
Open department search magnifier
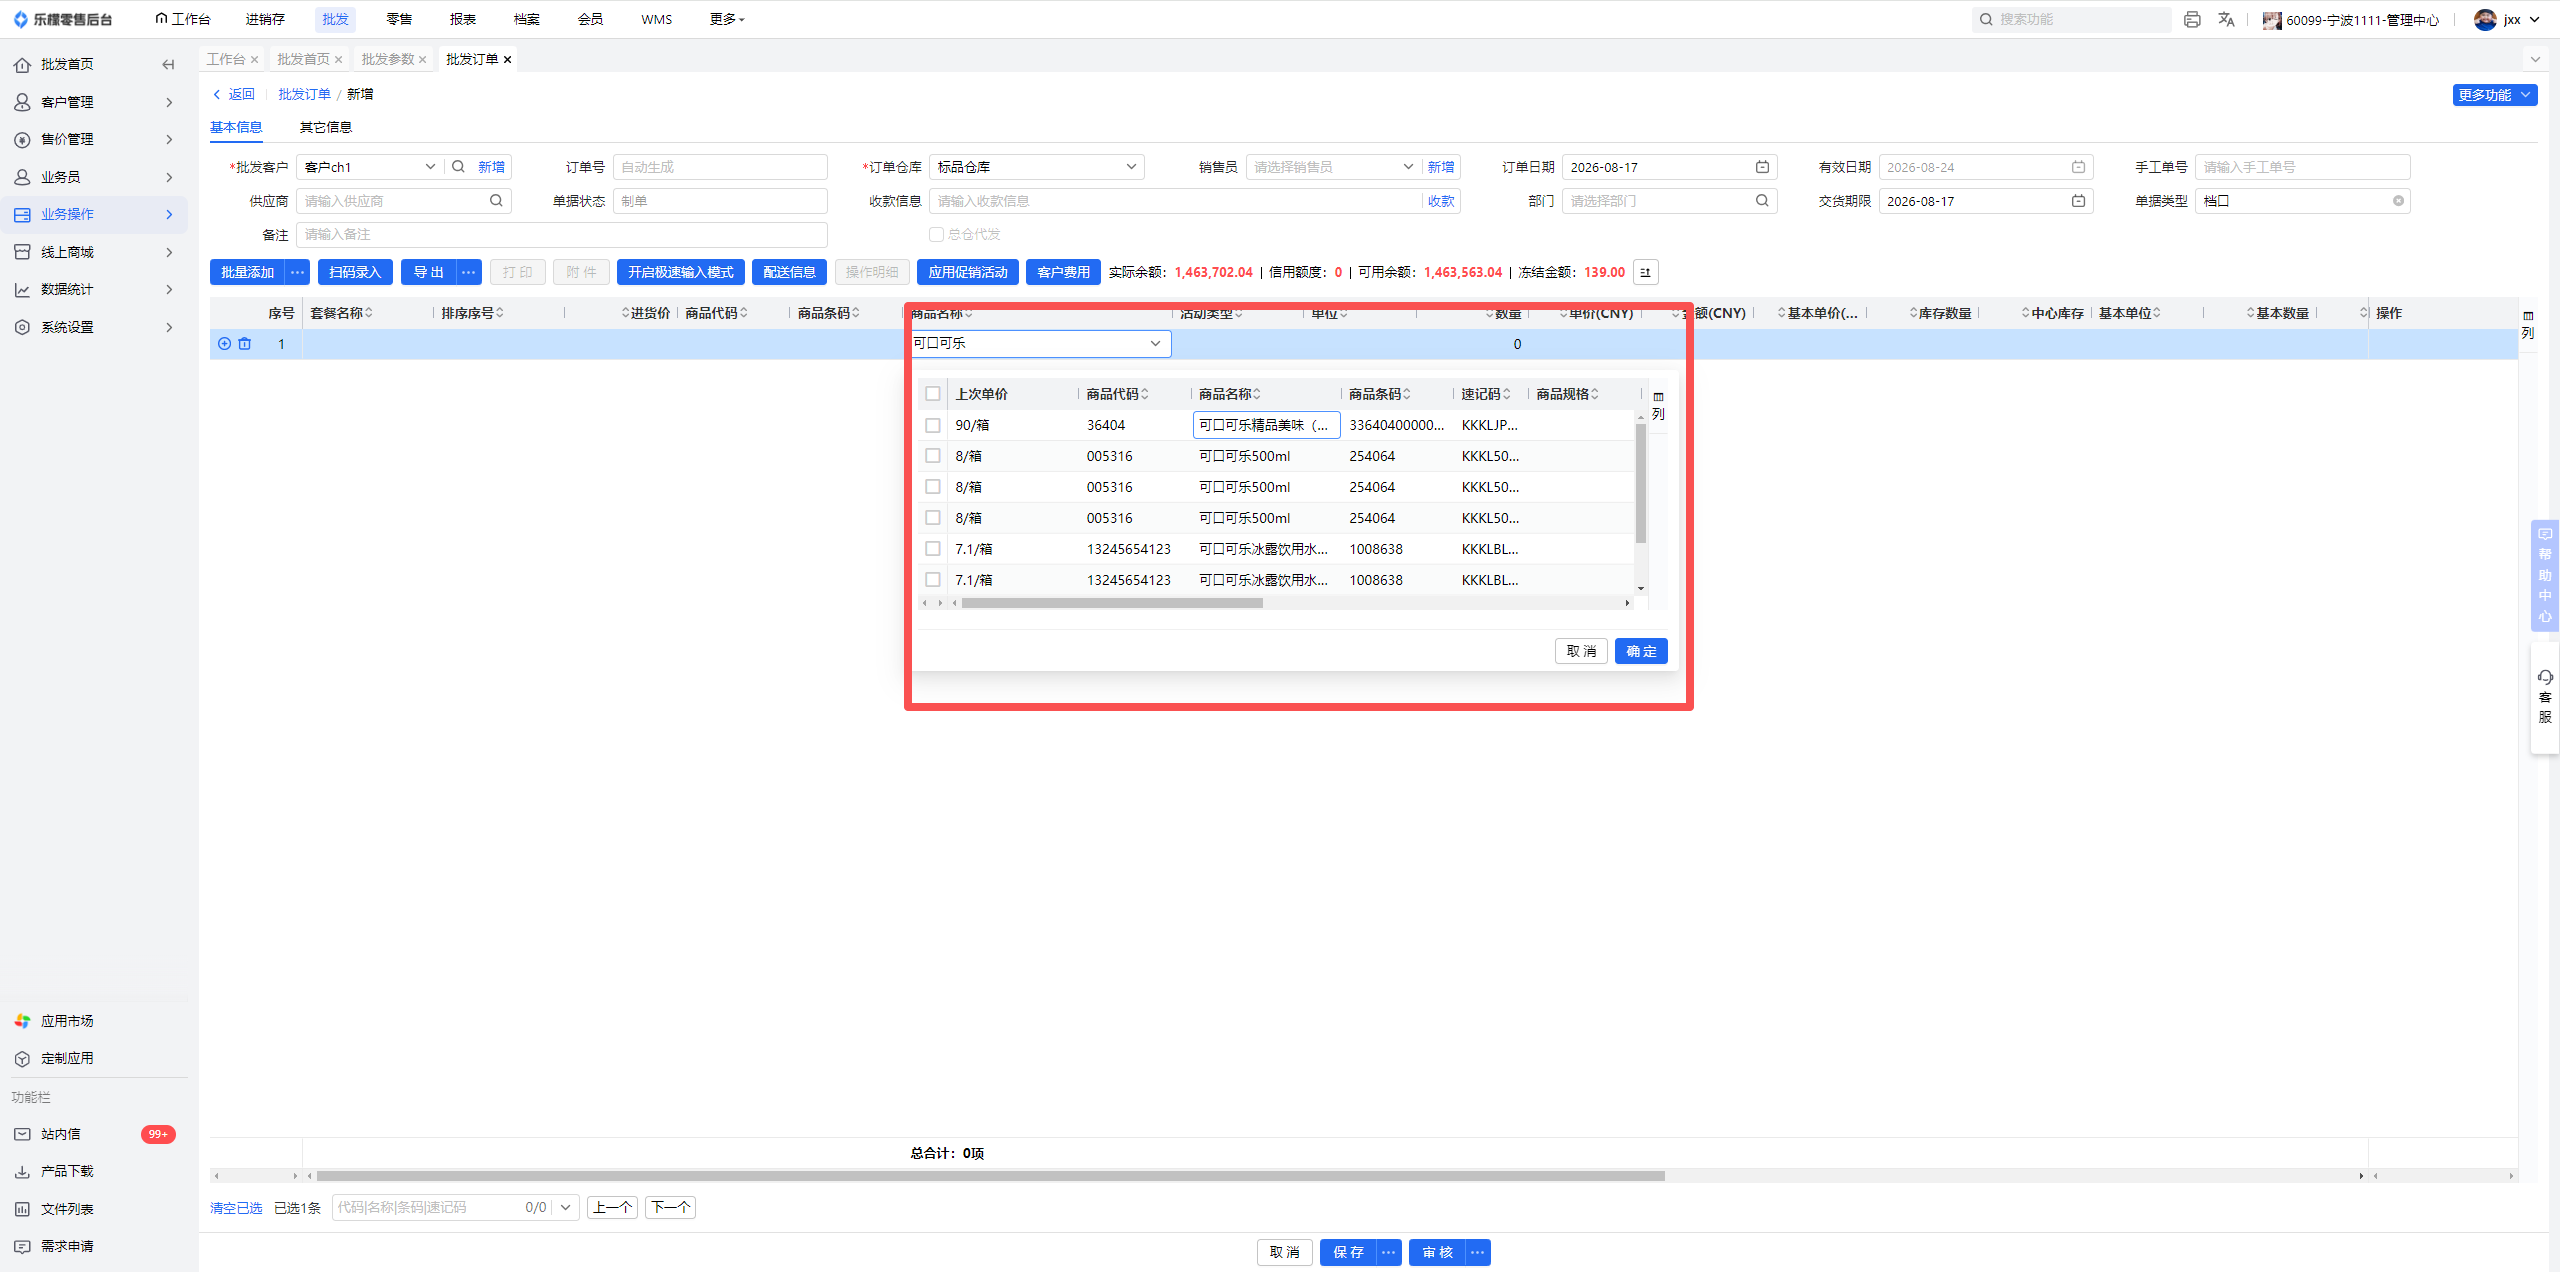(1762, 201)
